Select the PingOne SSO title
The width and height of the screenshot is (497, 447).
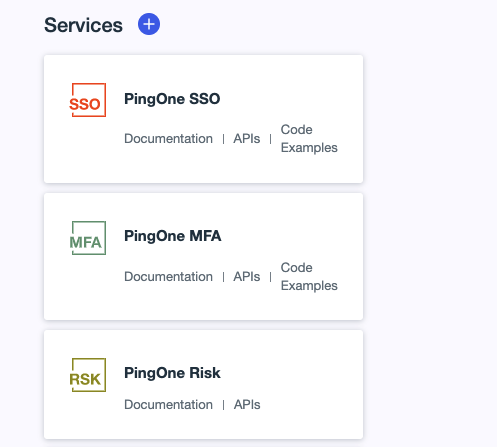[x=172, y=99]
